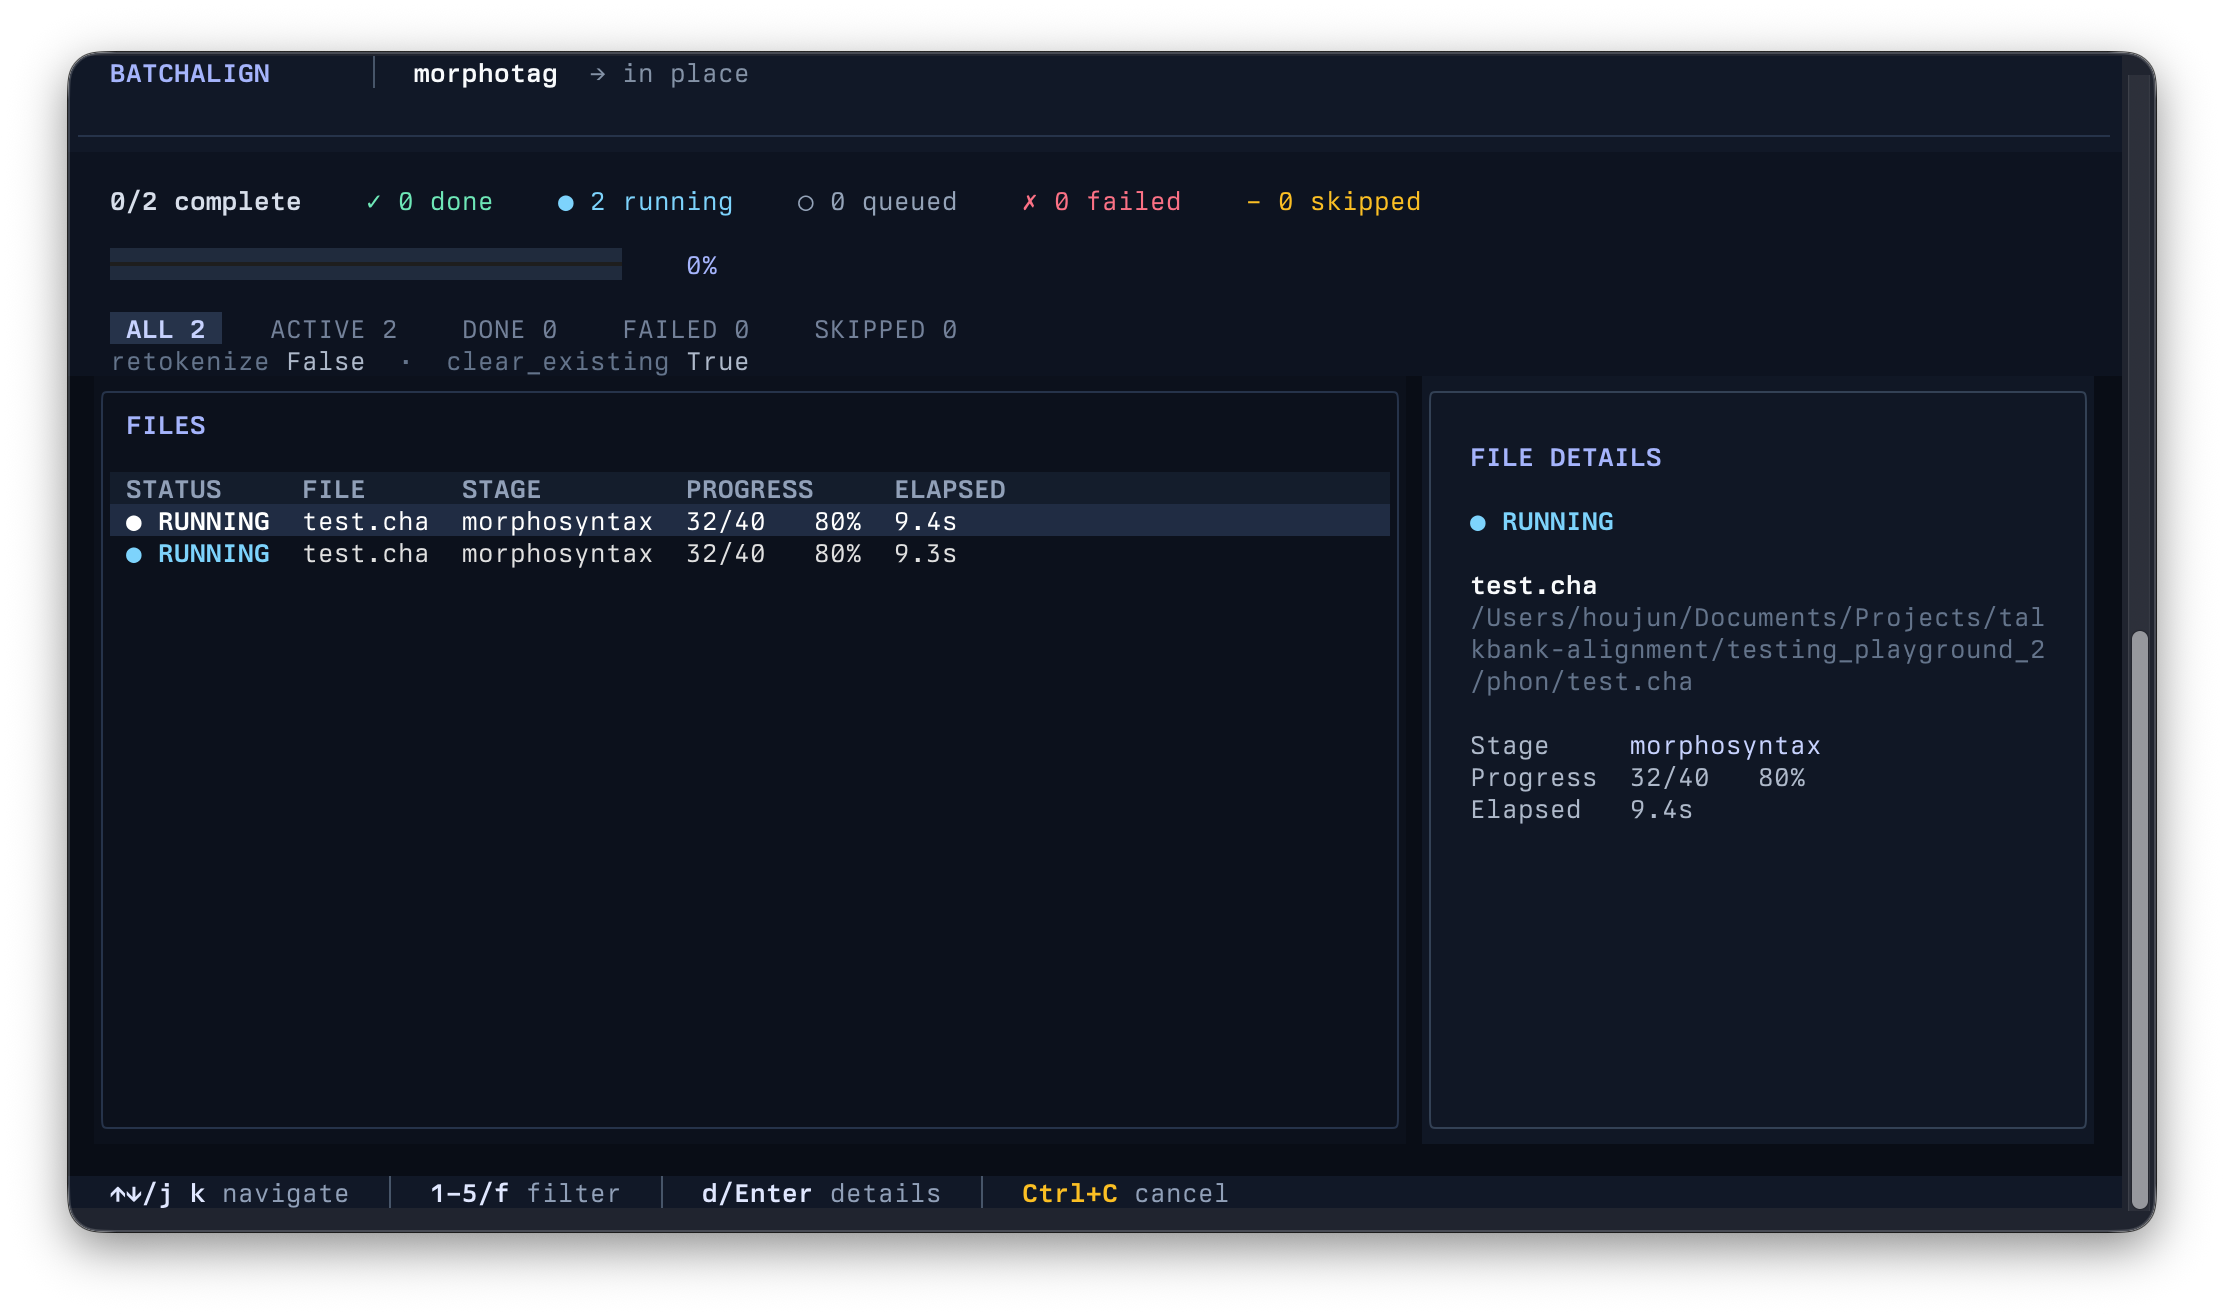Click the 0% progress label
This screenshot has height=1316, width=2224.
point(702,265)
